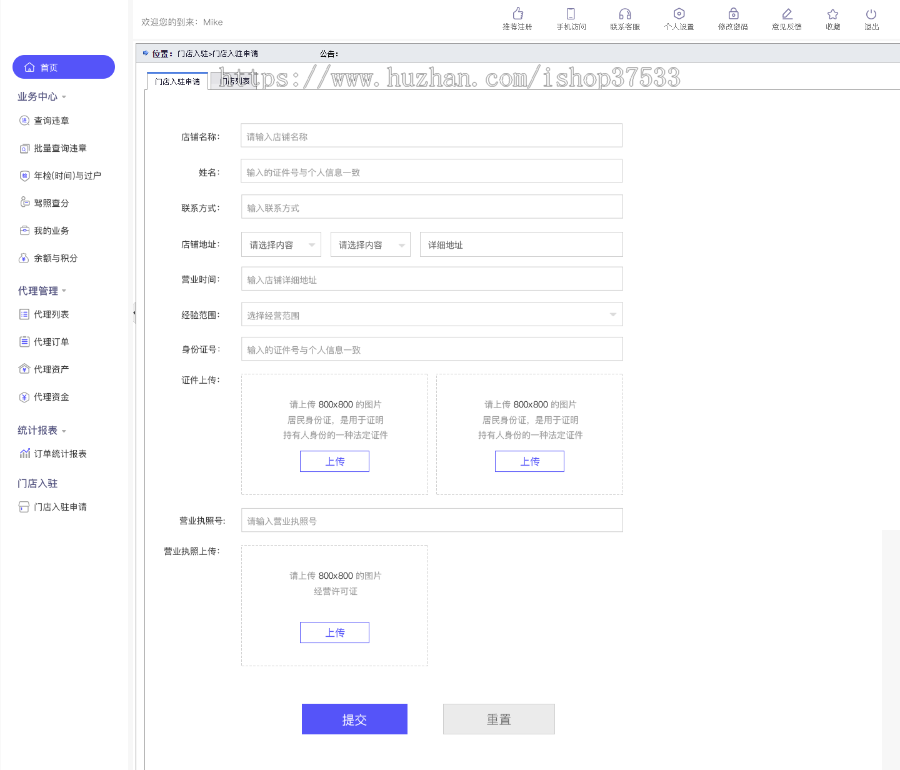Click the logout (退出) power icon
Viewport: 900px width, 770px height.
pyautogui.click(x=871, y=14)
